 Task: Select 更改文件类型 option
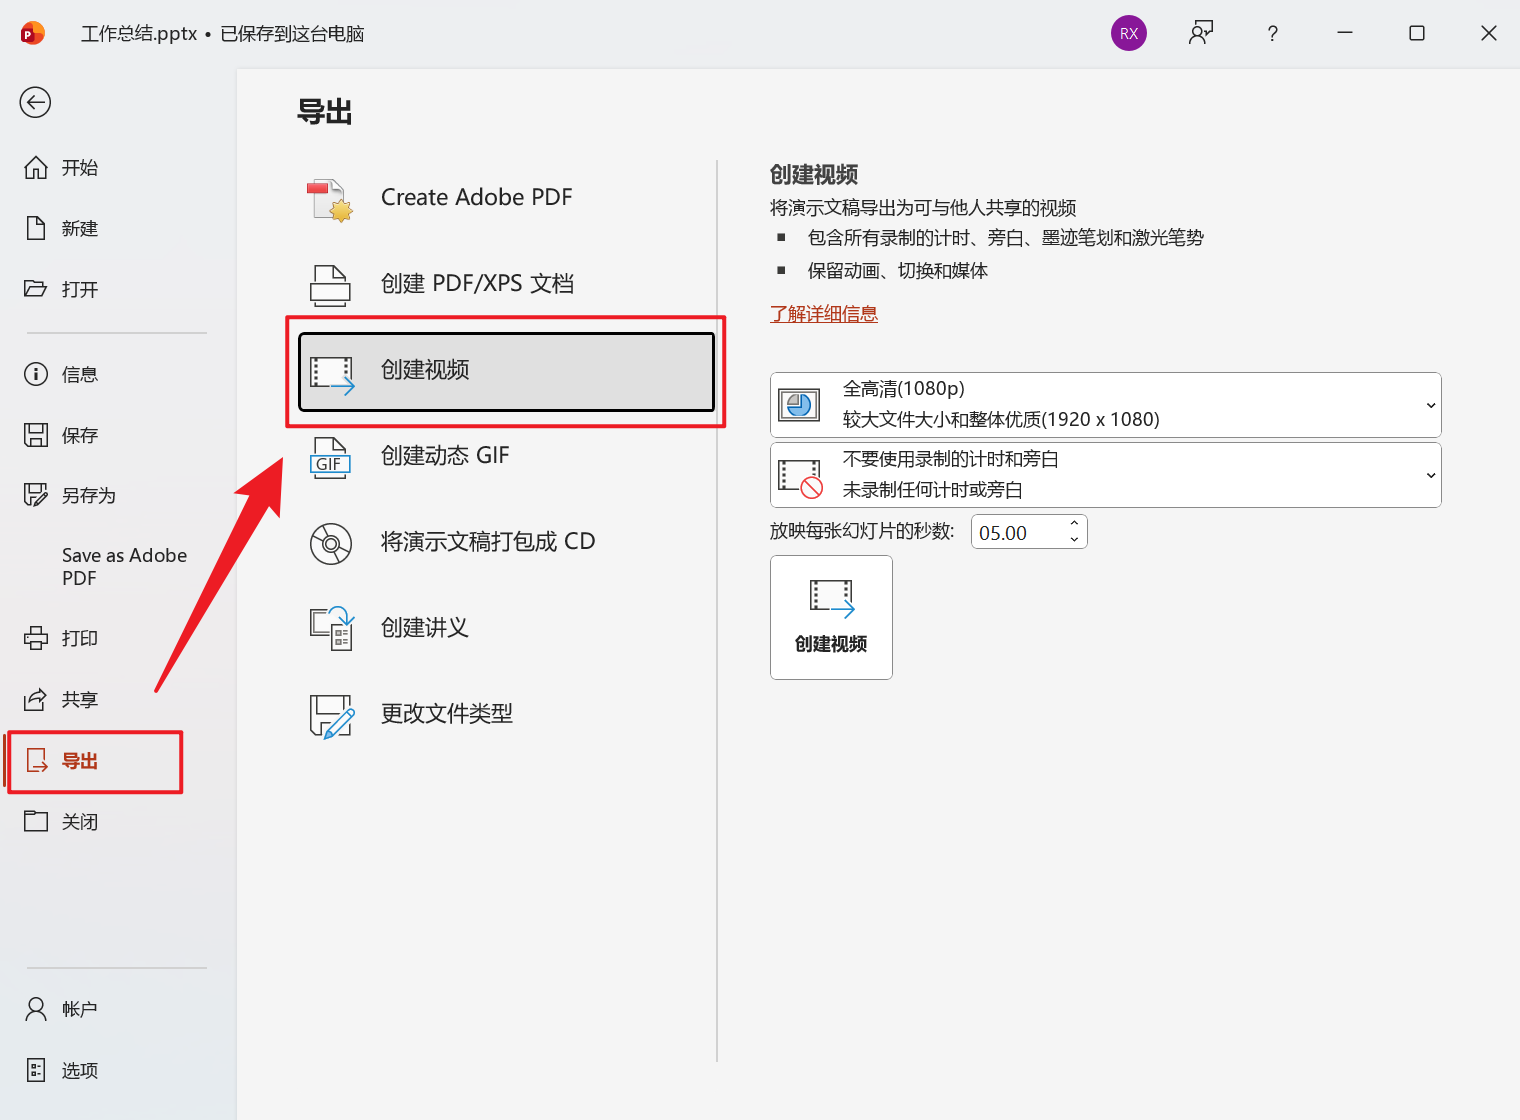[446, 713]
